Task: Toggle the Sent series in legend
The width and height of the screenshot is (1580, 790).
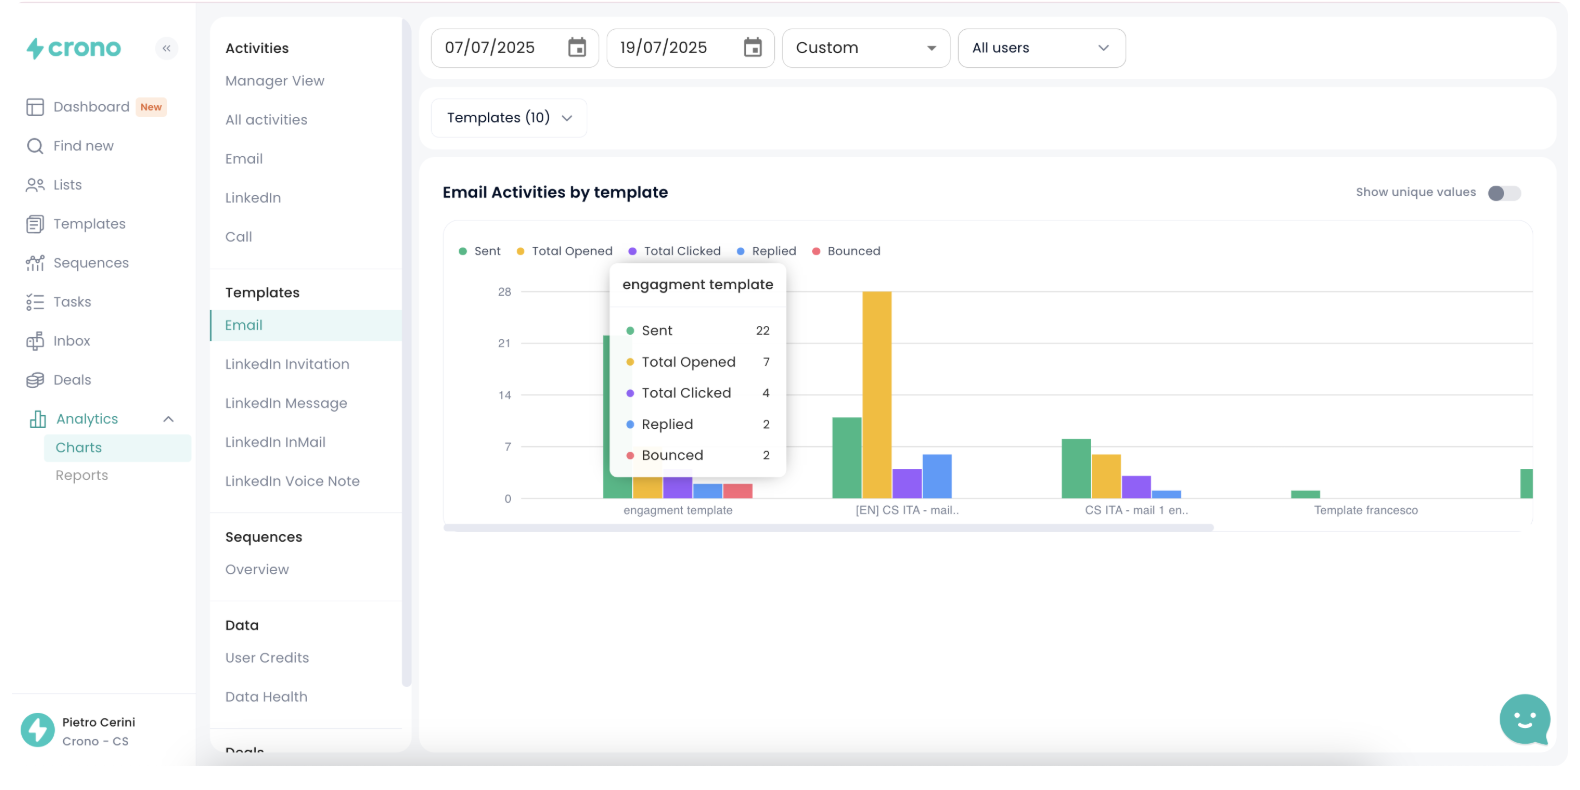Action: [479, 251]
